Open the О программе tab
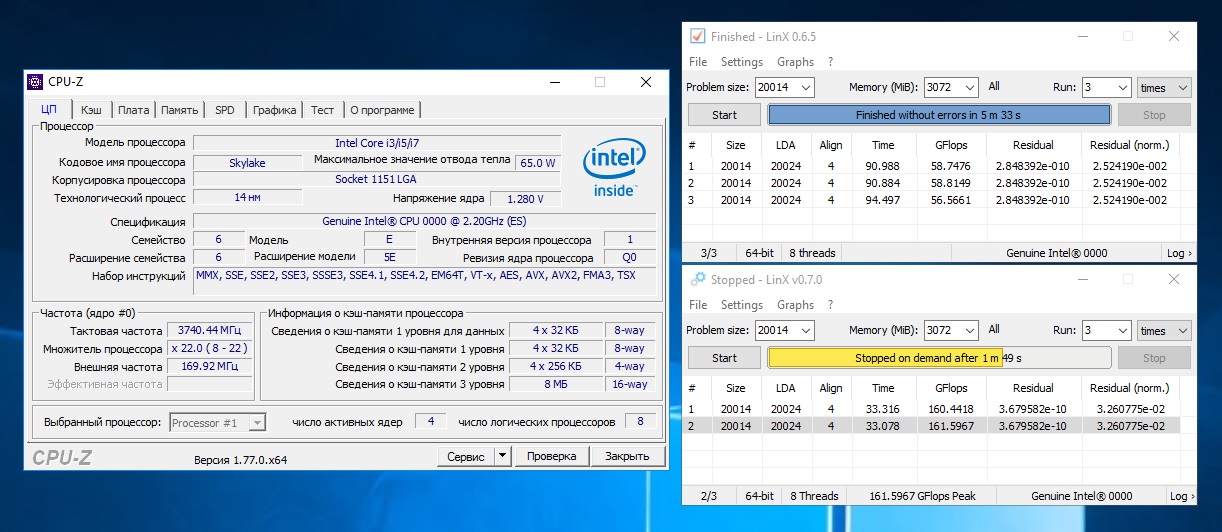1222x532 pixels. pos(382,110)
